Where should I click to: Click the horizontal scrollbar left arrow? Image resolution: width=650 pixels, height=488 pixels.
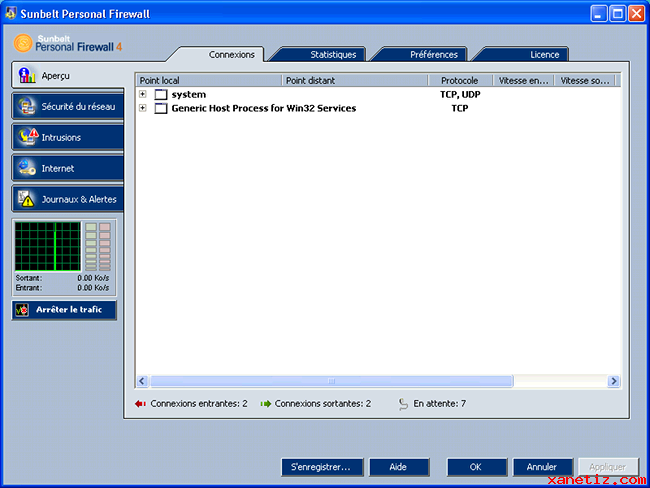click(142, 381)
